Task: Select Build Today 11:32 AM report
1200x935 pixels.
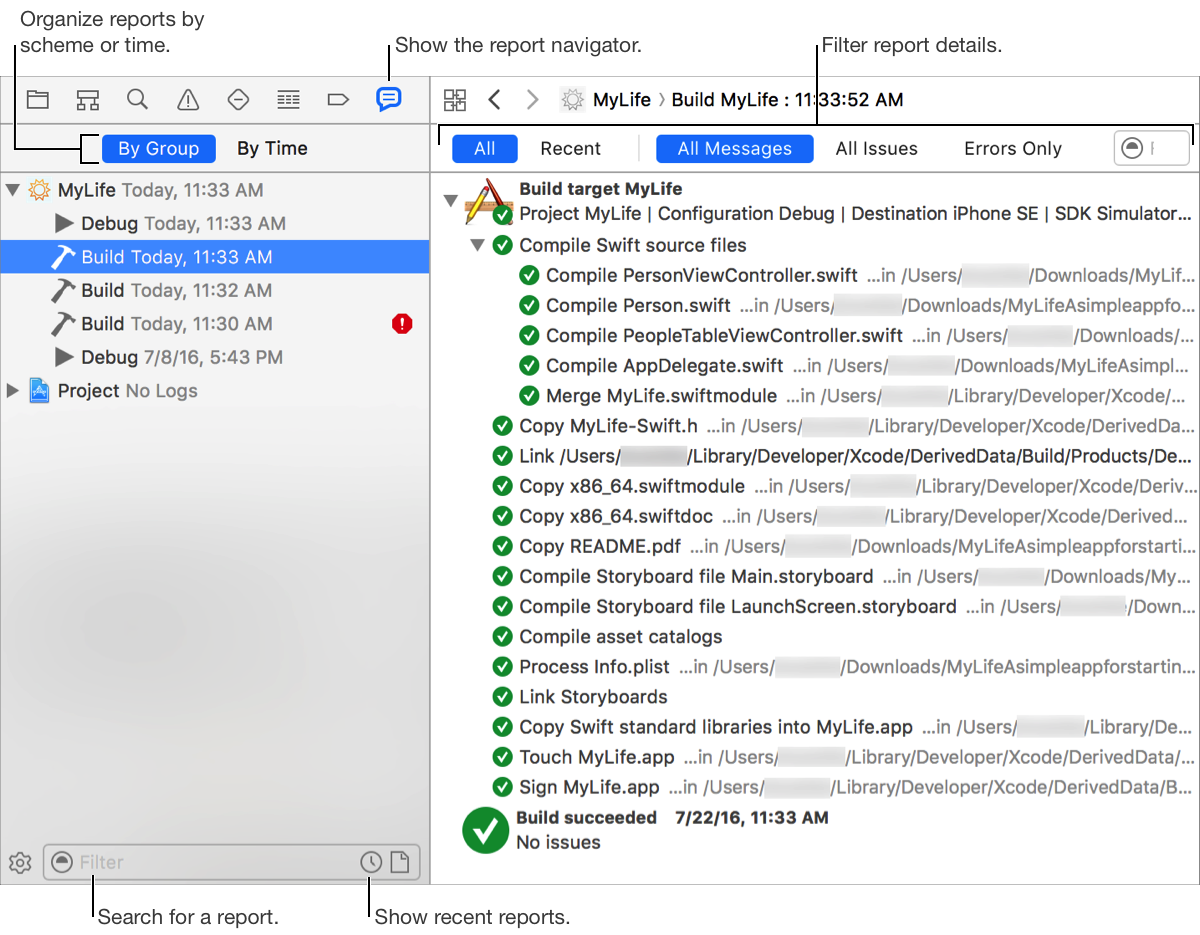Action: click(x=215, y=290)
